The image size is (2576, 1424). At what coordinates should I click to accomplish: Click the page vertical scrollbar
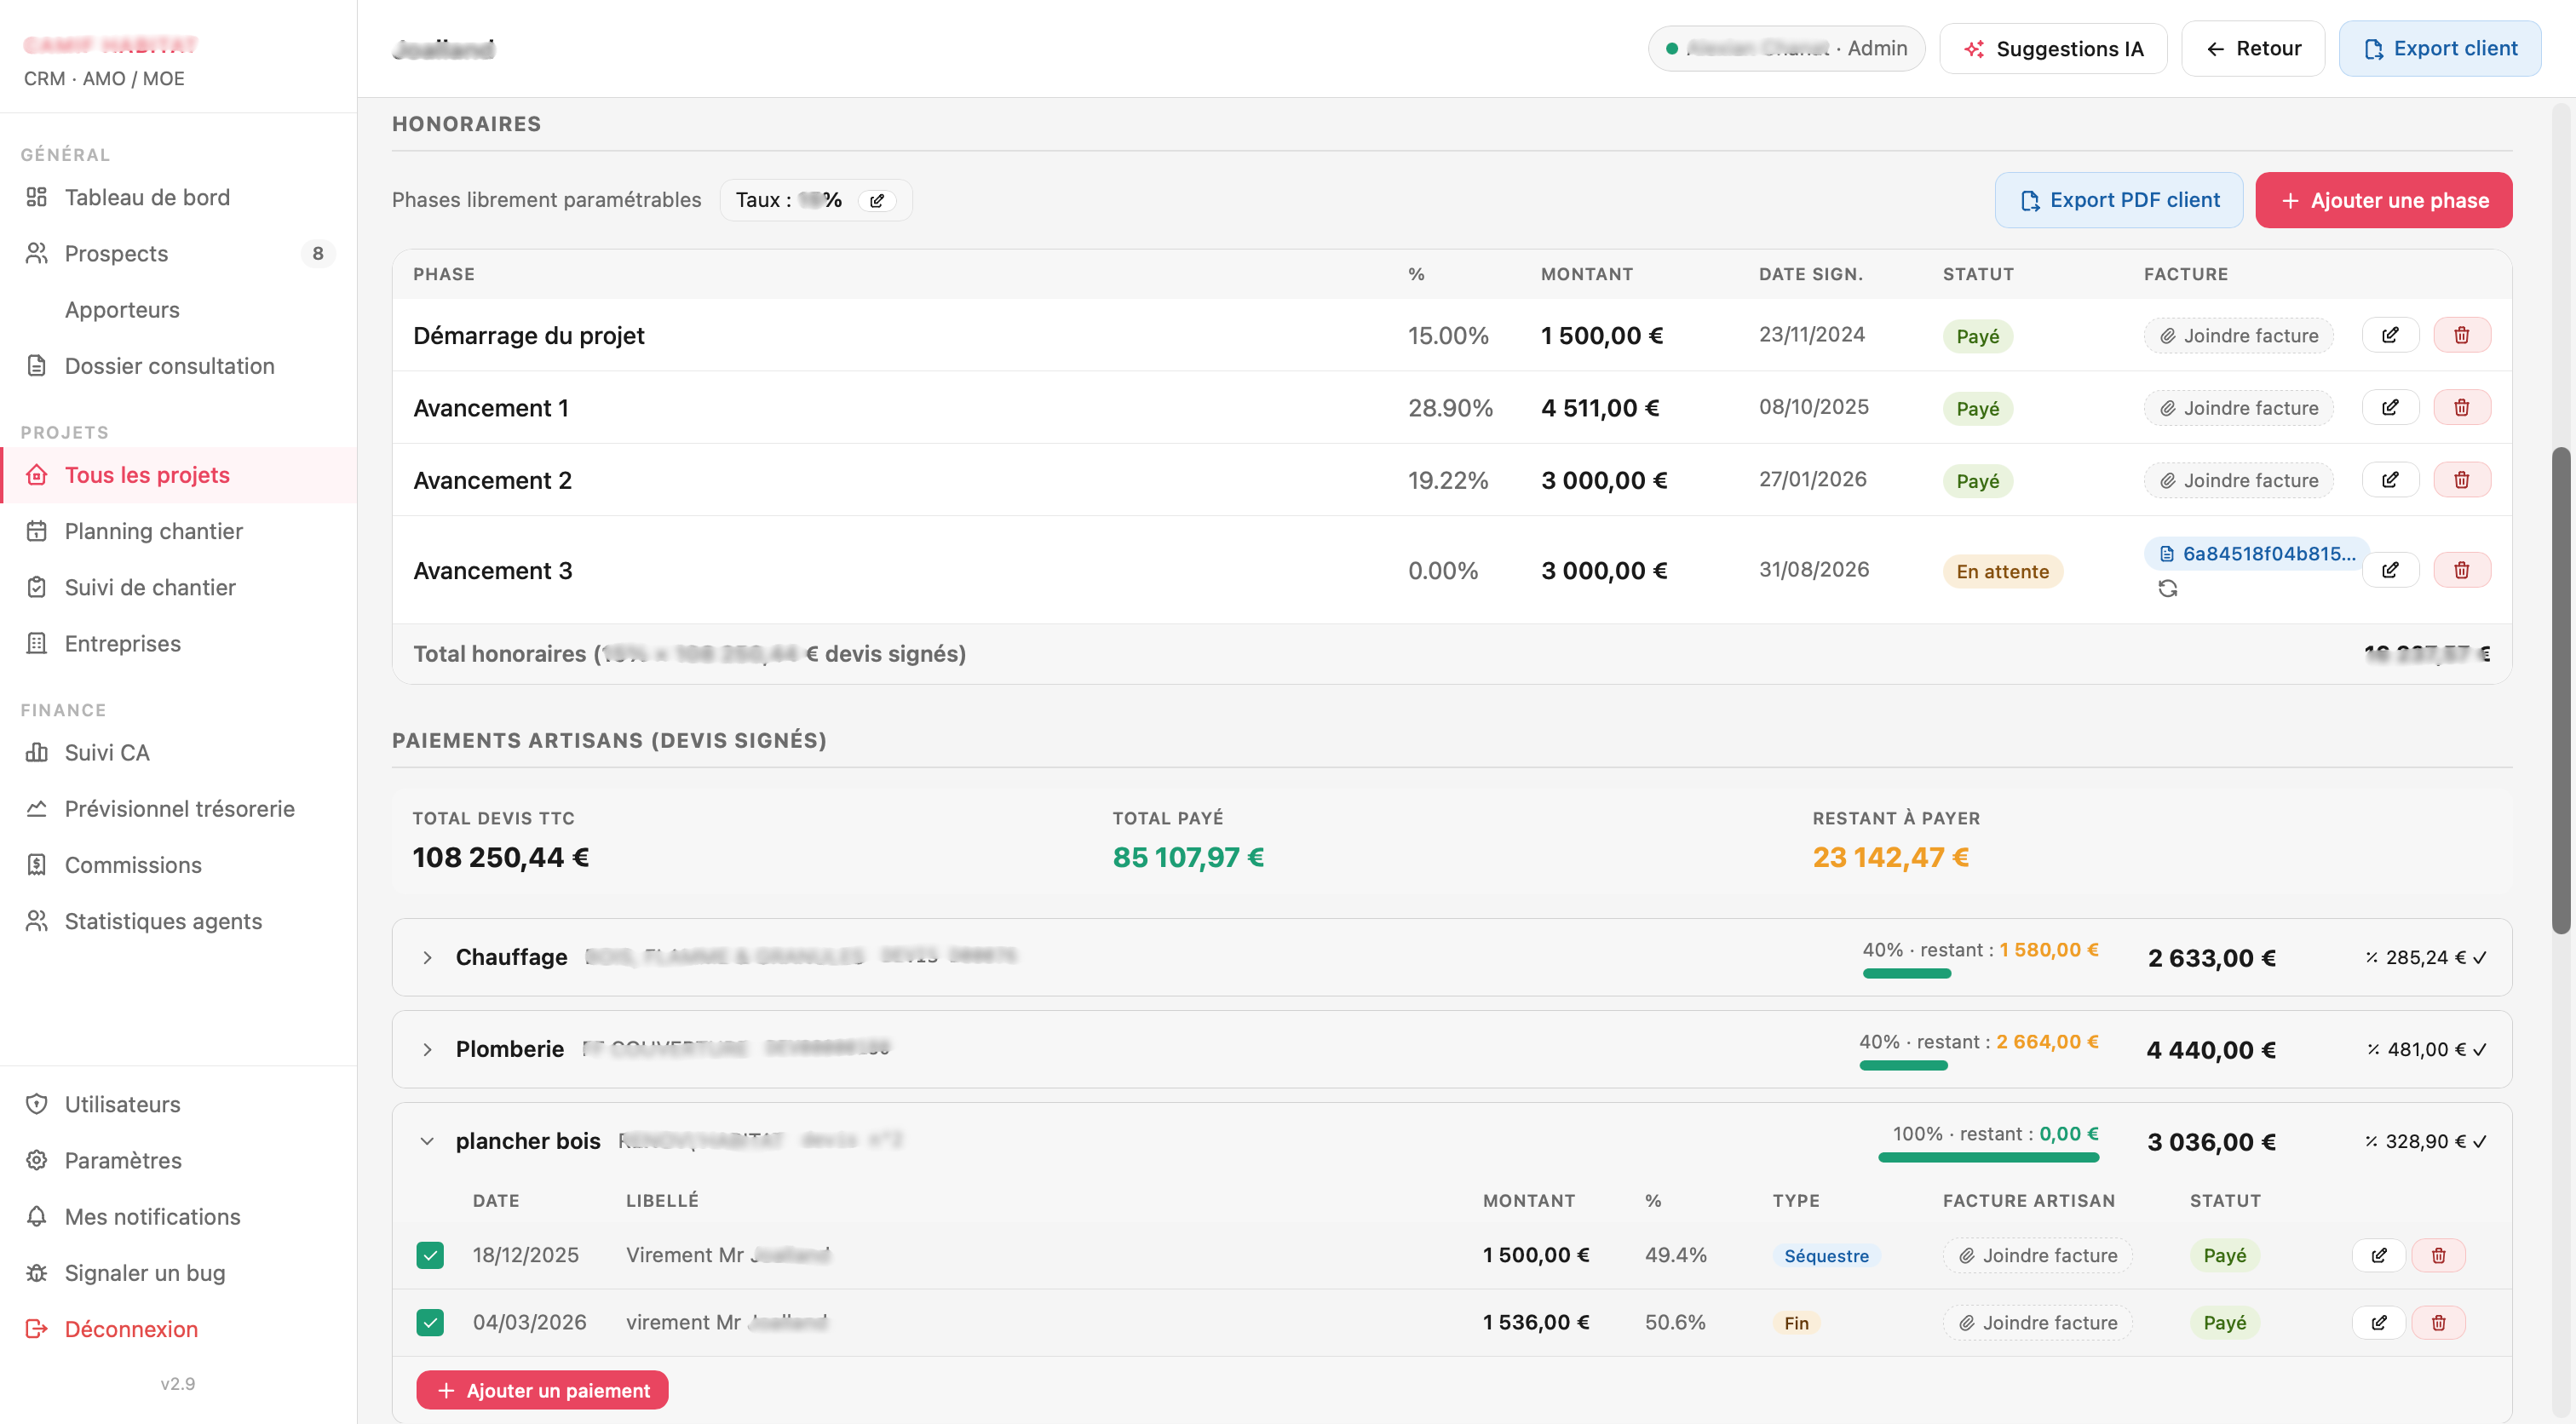[2560, 690]
